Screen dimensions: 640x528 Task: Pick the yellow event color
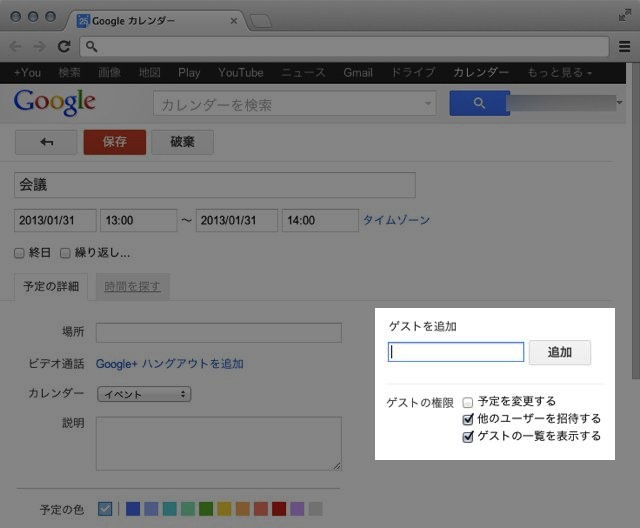(224, 509)
